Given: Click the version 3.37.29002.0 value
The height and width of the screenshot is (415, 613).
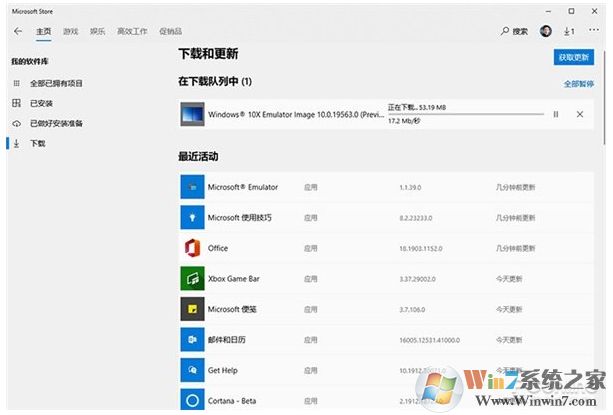Looking at the screenshot, I should pos(417,279).
